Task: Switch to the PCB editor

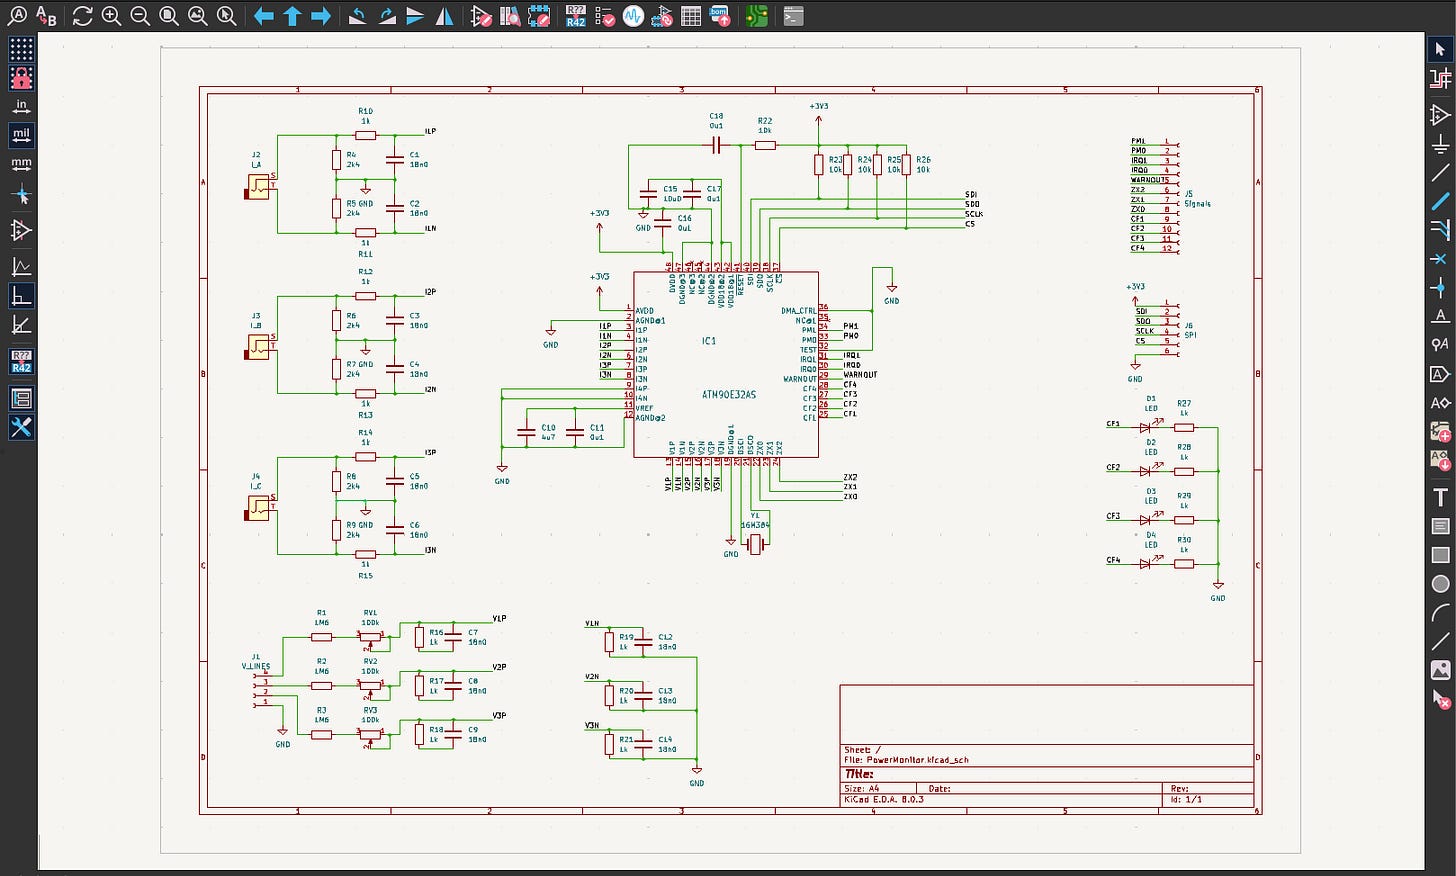Action: [757, 16]
